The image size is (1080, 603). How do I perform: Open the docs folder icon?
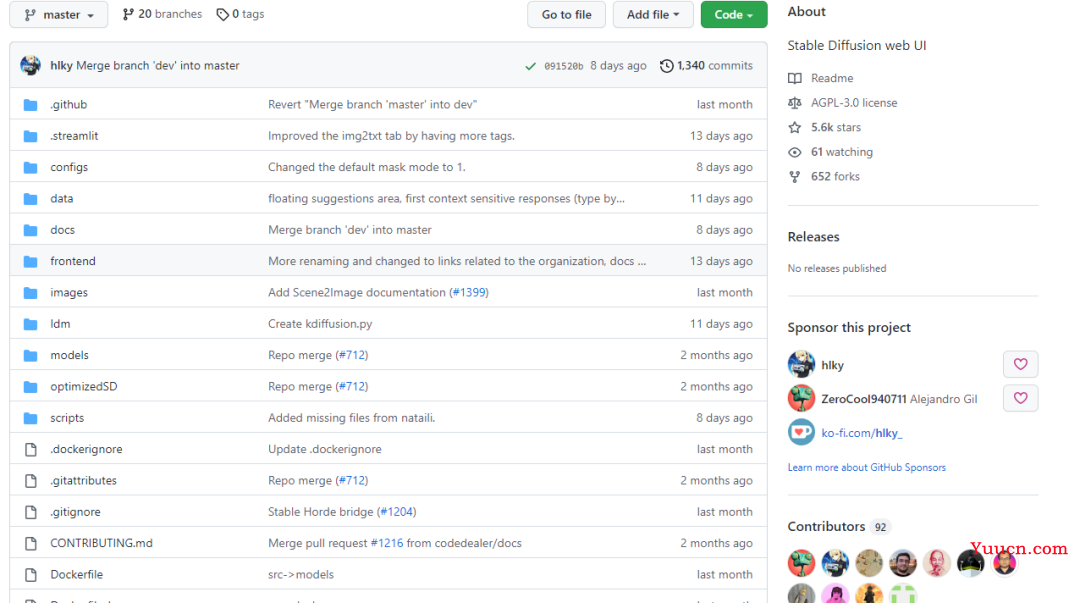pyautogui.click(x=30, y=230)
